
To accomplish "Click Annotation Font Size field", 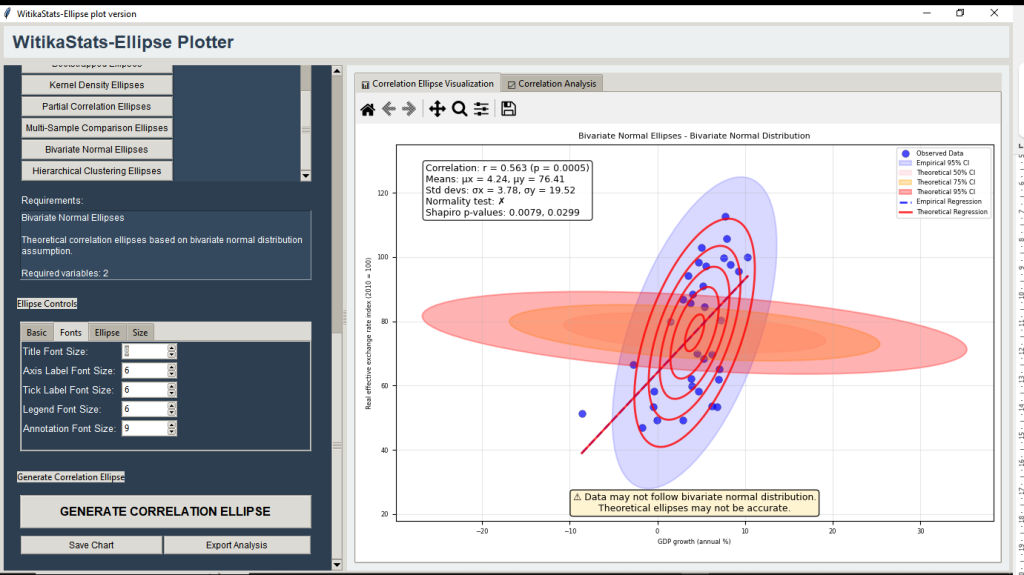I will click(x=144, y=429).
